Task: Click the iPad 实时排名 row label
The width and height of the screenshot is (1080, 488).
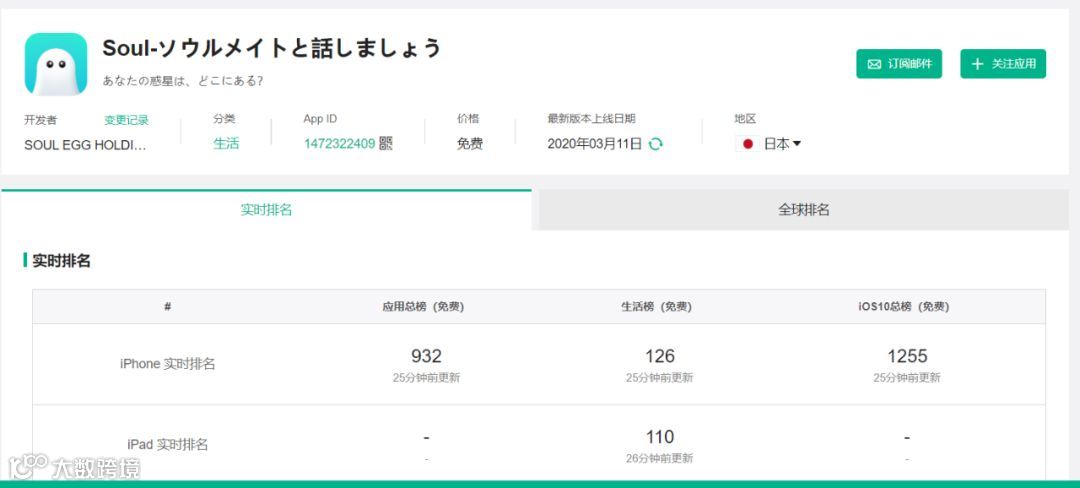Action: 167,445
